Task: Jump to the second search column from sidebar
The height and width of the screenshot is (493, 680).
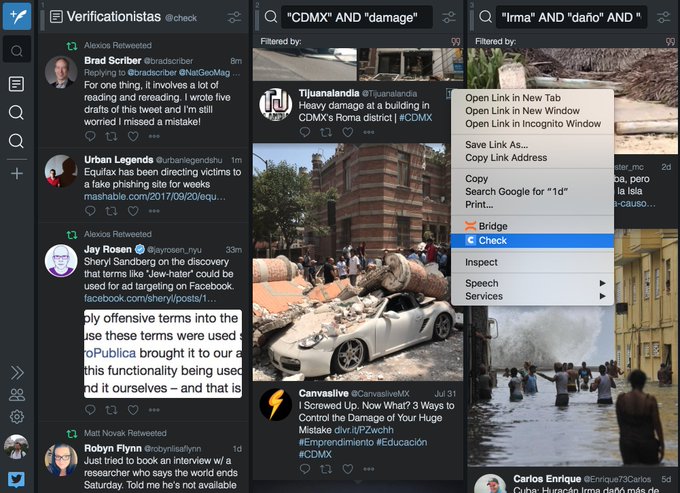Action: [x=16, y=141]
